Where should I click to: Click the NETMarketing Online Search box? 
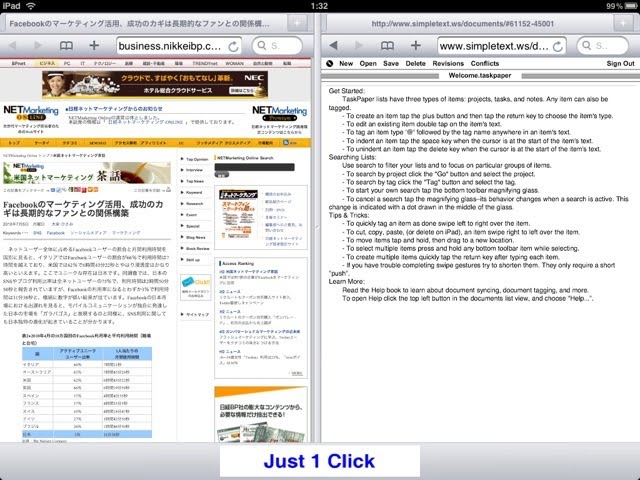click(x=254, y=167)
